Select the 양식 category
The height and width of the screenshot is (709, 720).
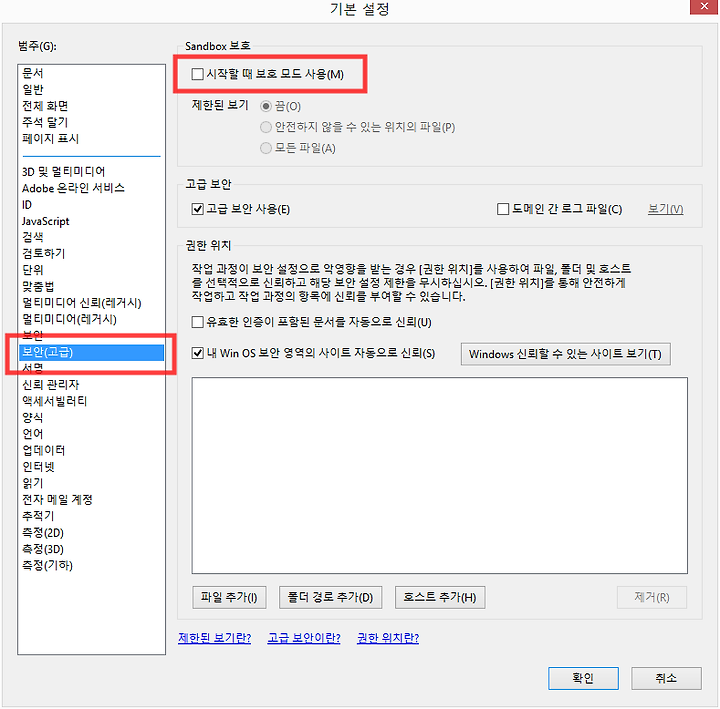[x=91, y=418]
